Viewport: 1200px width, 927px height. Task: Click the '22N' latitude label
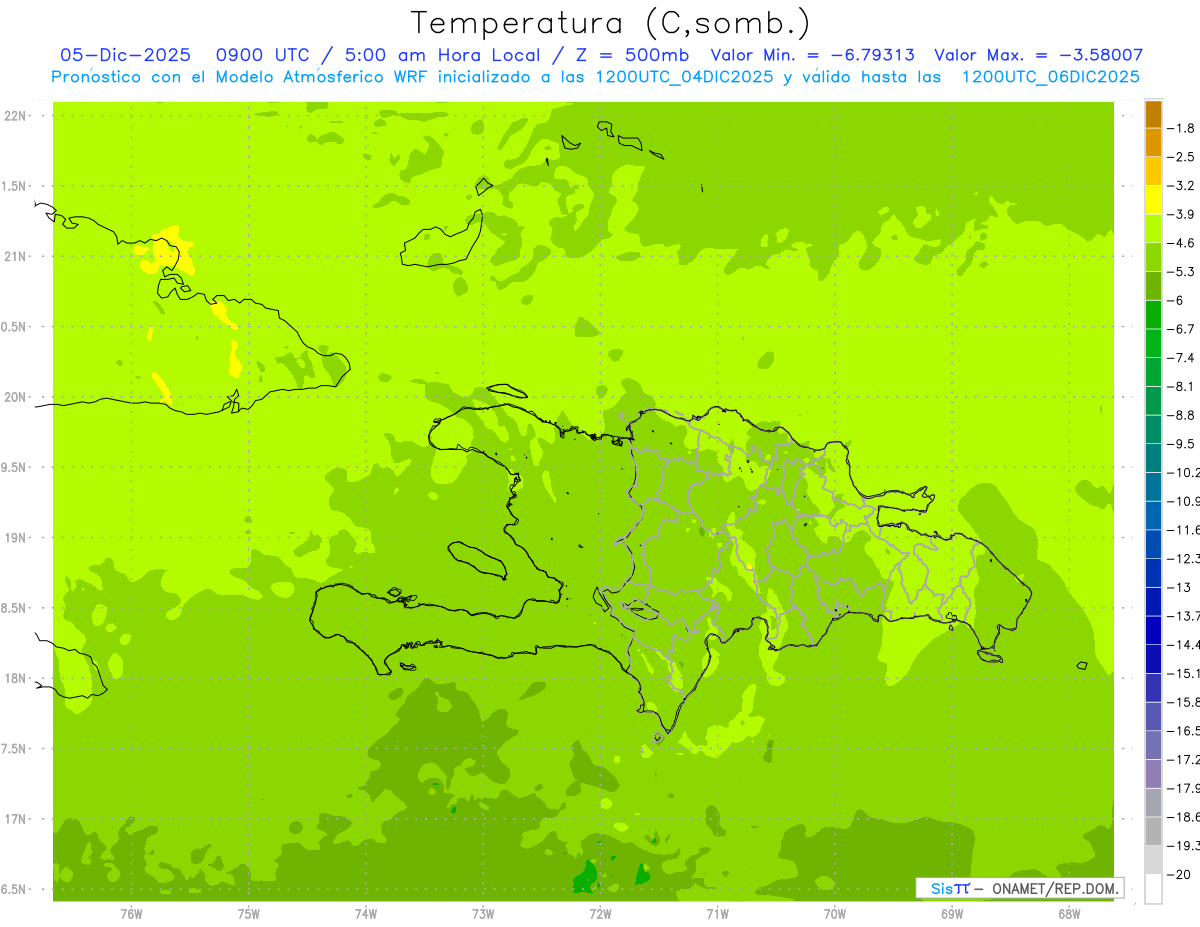click(16, 116)
